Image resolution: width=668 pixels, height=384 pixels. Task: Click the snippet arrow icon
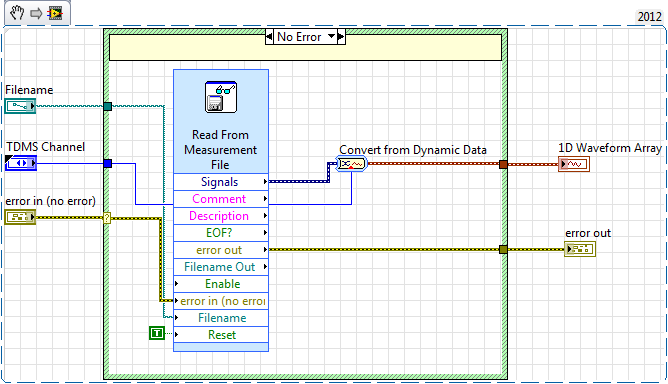[x=36, y=13]
